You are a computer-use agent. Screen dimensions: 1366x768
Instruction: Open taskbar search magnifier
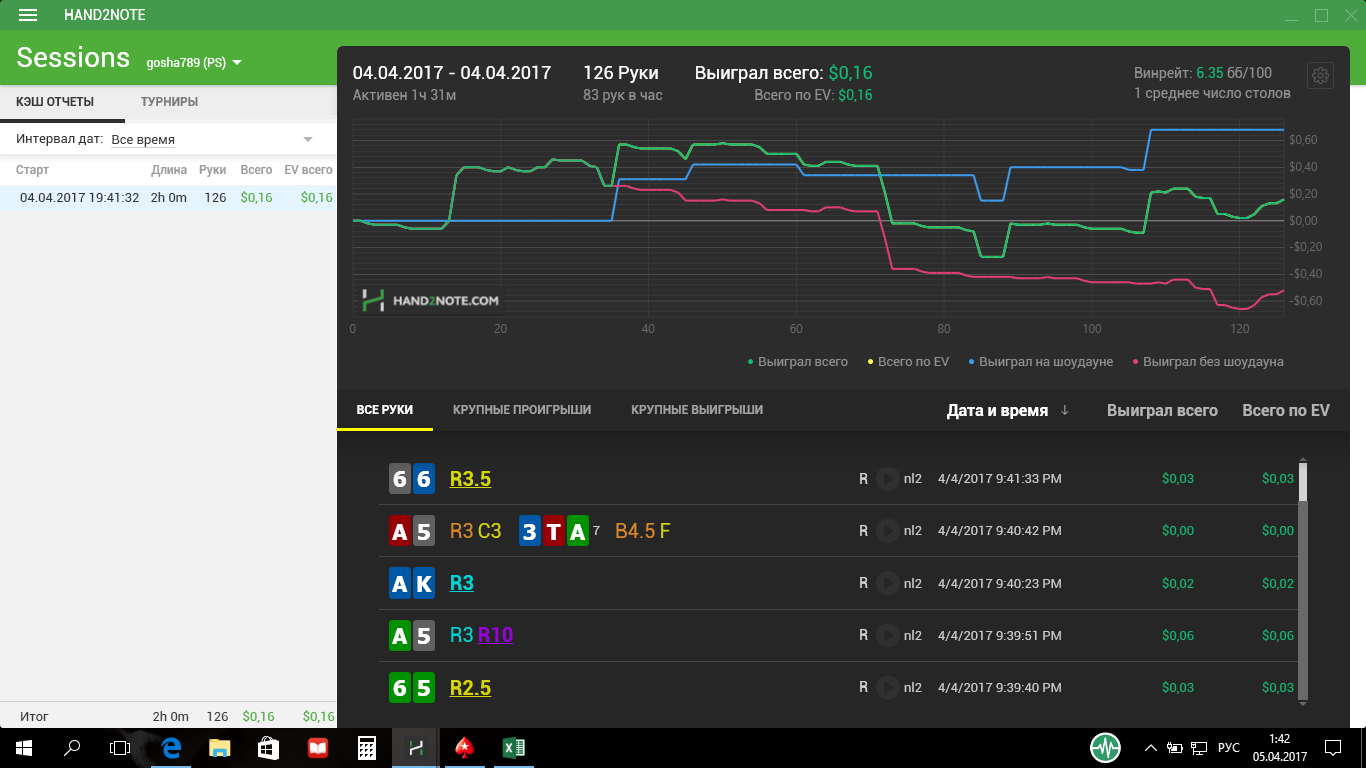(72, 747)
